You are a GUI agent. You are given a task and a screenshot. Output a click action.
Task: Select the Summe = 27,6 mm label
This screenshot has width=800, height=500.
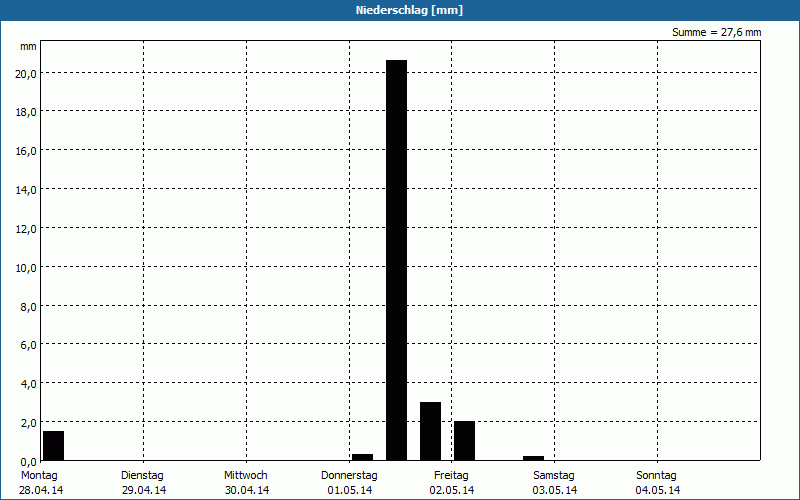(x=716, y=32)
